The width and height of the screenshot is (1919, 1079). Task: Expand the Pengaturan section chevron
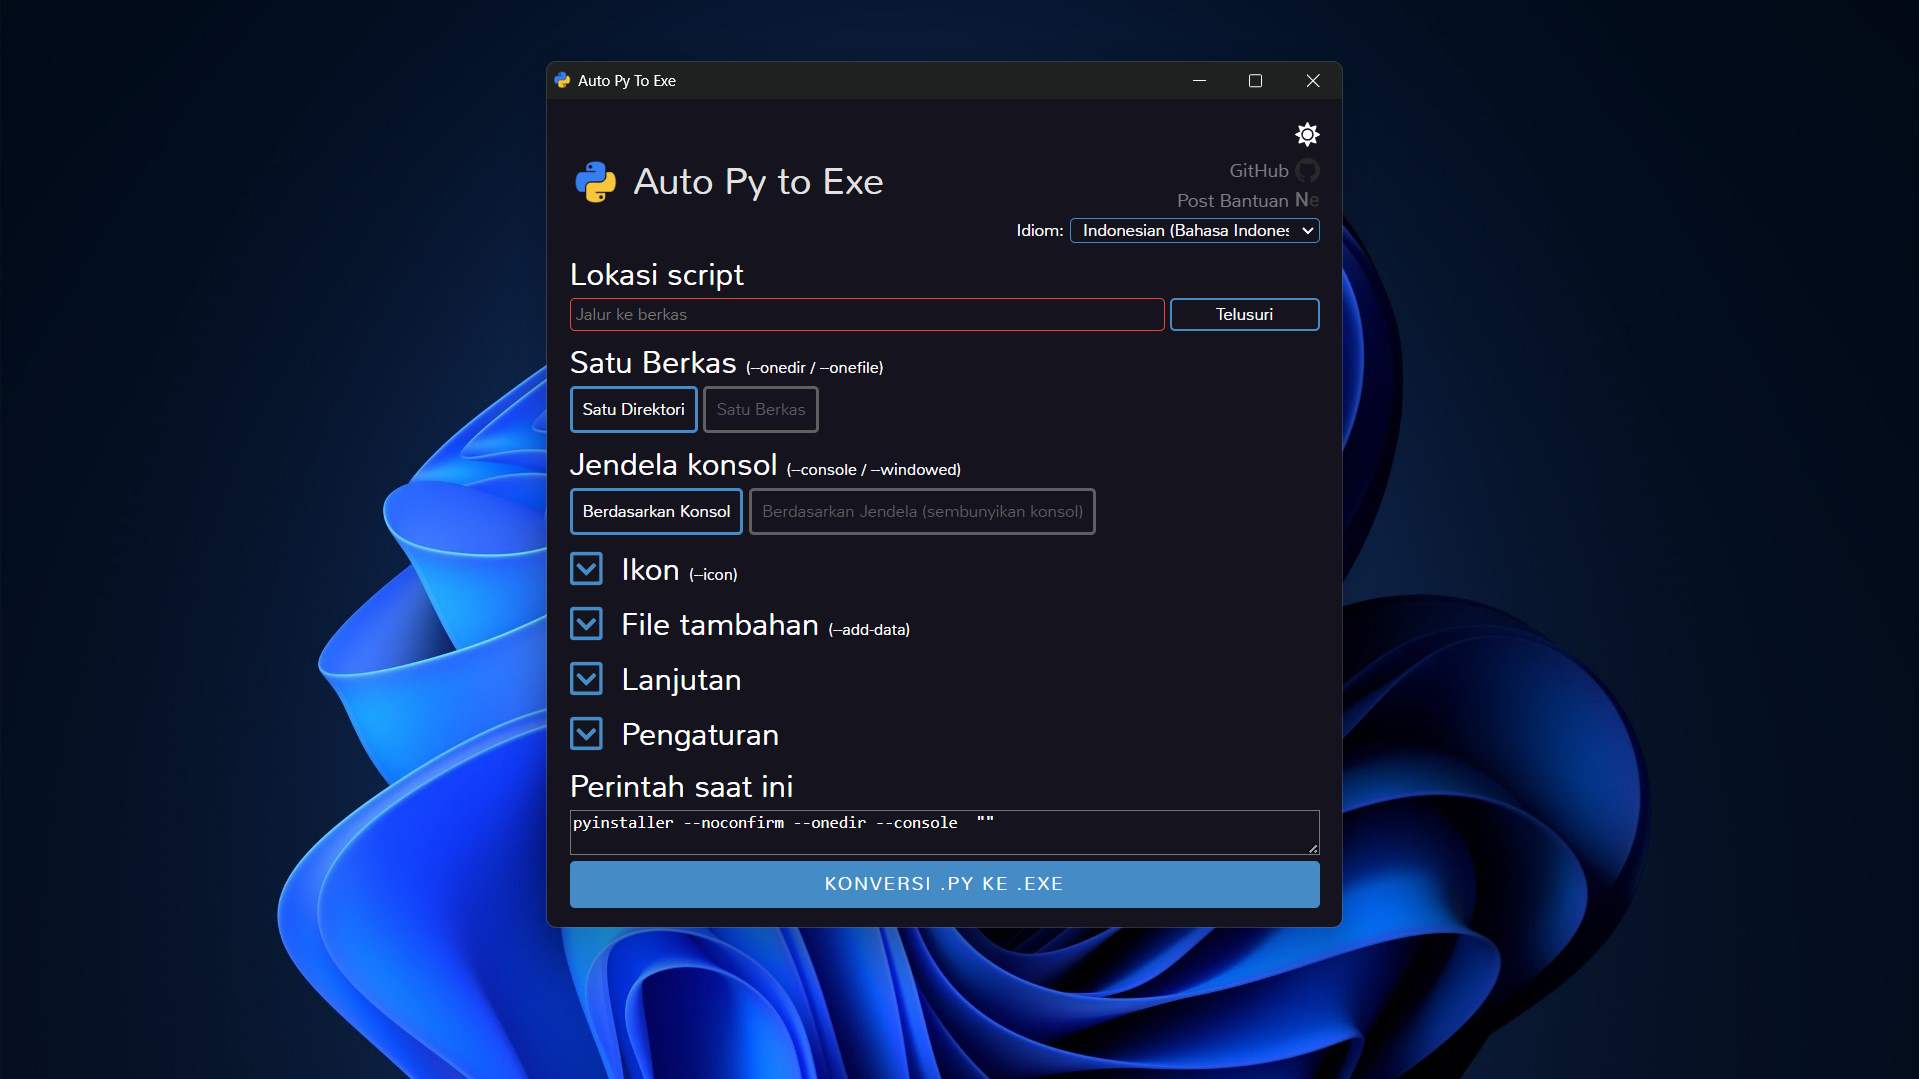pos(587,734)
